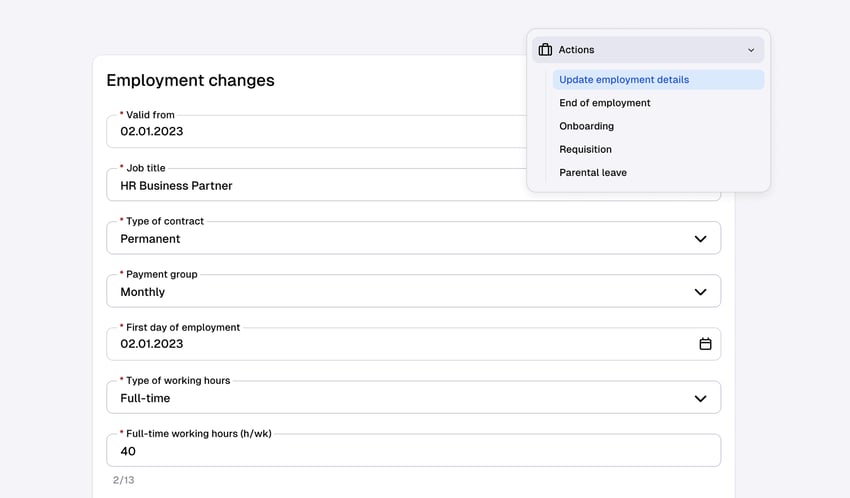
Task: Click the Monthly payment group value
Action: point(143,292)
